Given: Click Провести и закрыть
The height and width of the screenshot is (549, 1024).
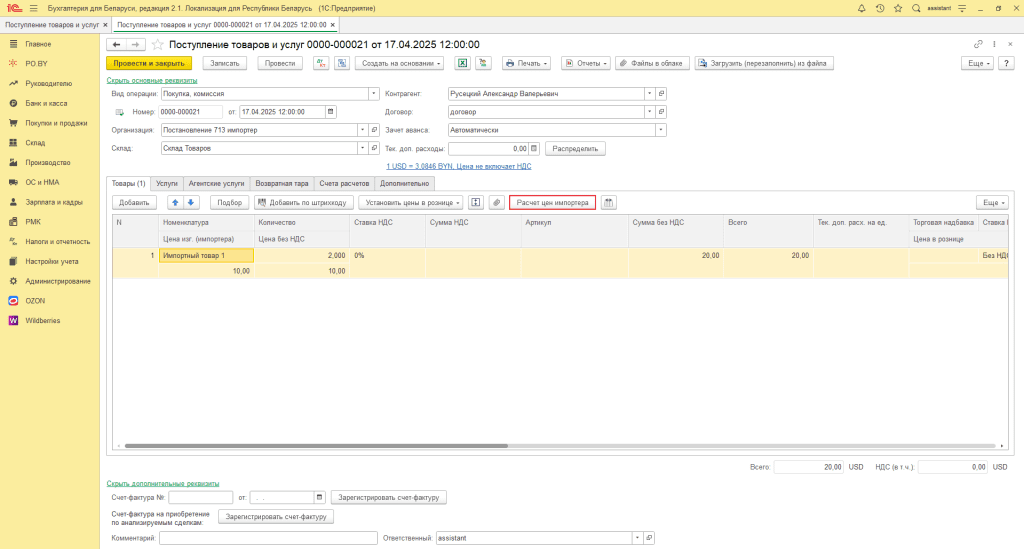Looking at the screenshot, I should (149, 63).
